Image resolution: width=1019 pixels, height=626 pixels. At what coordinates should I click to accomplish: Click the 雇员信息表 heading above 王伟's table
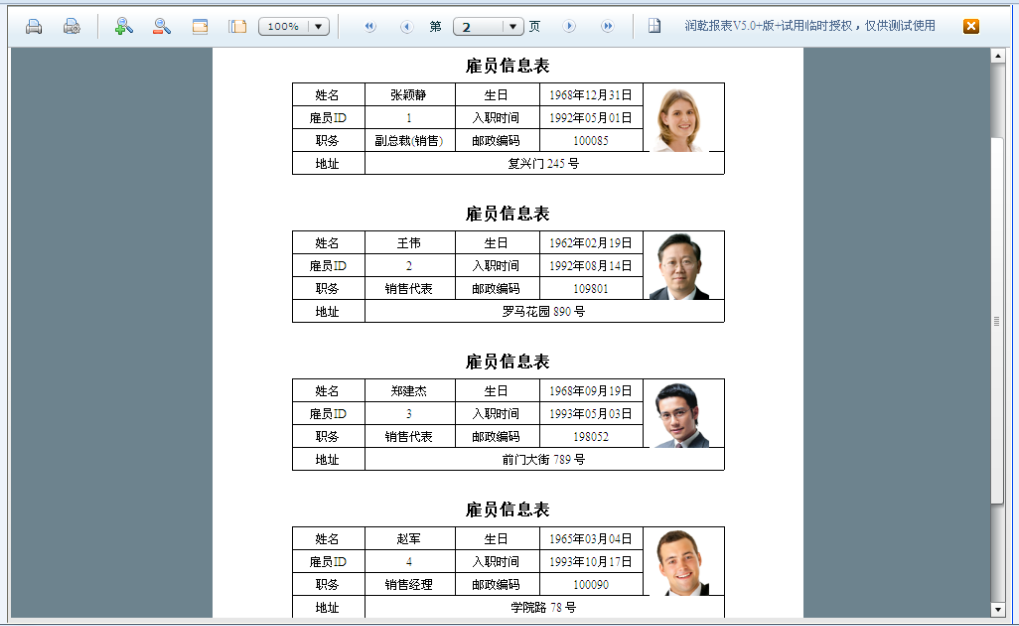(x=508, y=214)
